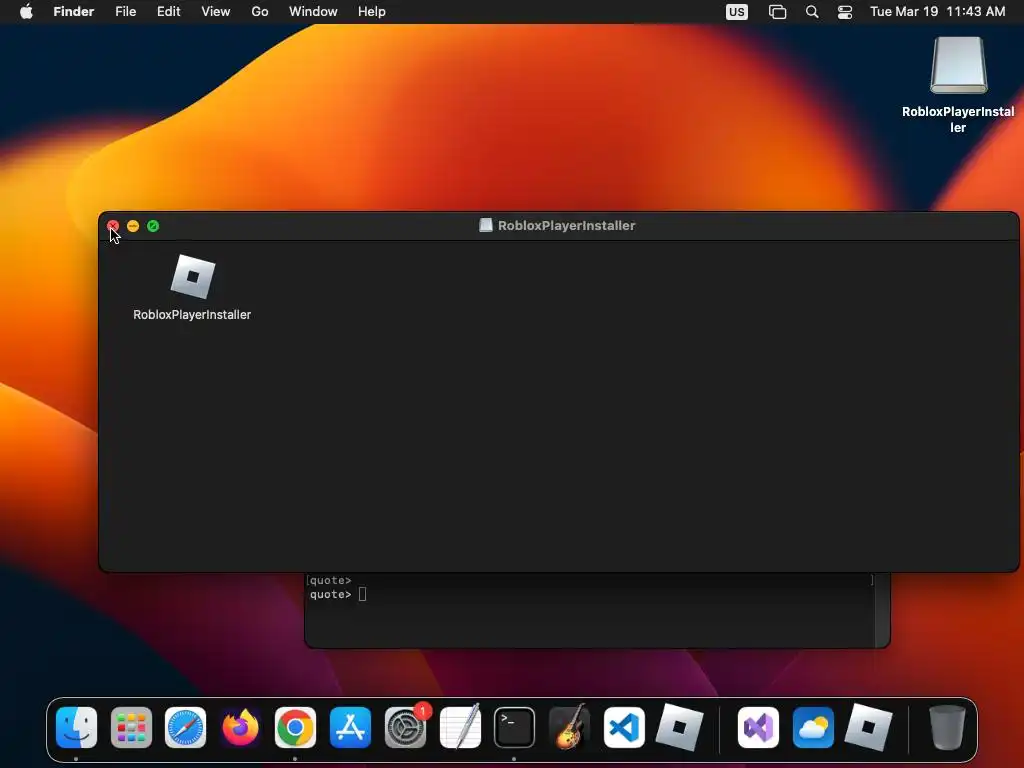Open the Window menu

click(313, 12)
